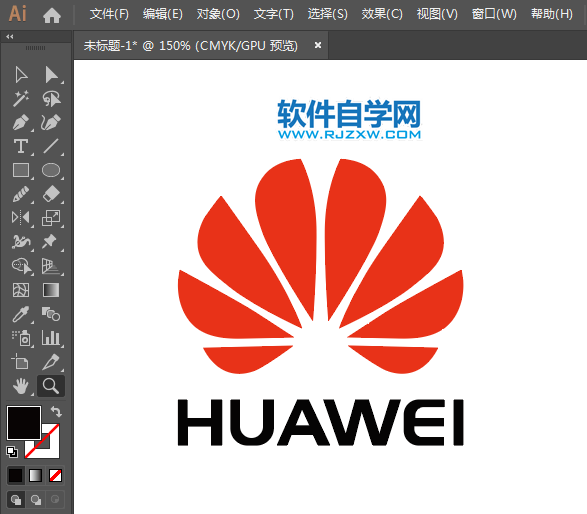587x514 pixels.
Task: Open the 视图(V) menu
Action: [x=437, y=14]
